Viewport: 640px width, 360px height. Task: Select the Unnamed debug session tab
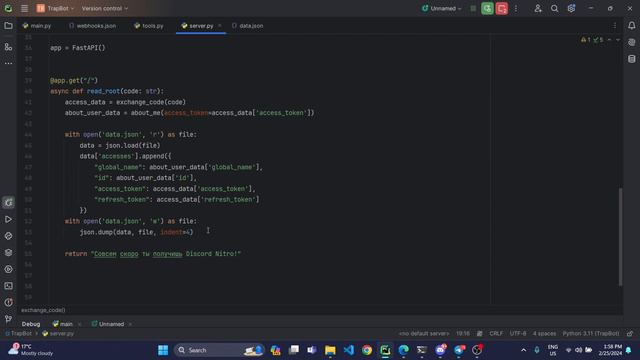[108, 324]
